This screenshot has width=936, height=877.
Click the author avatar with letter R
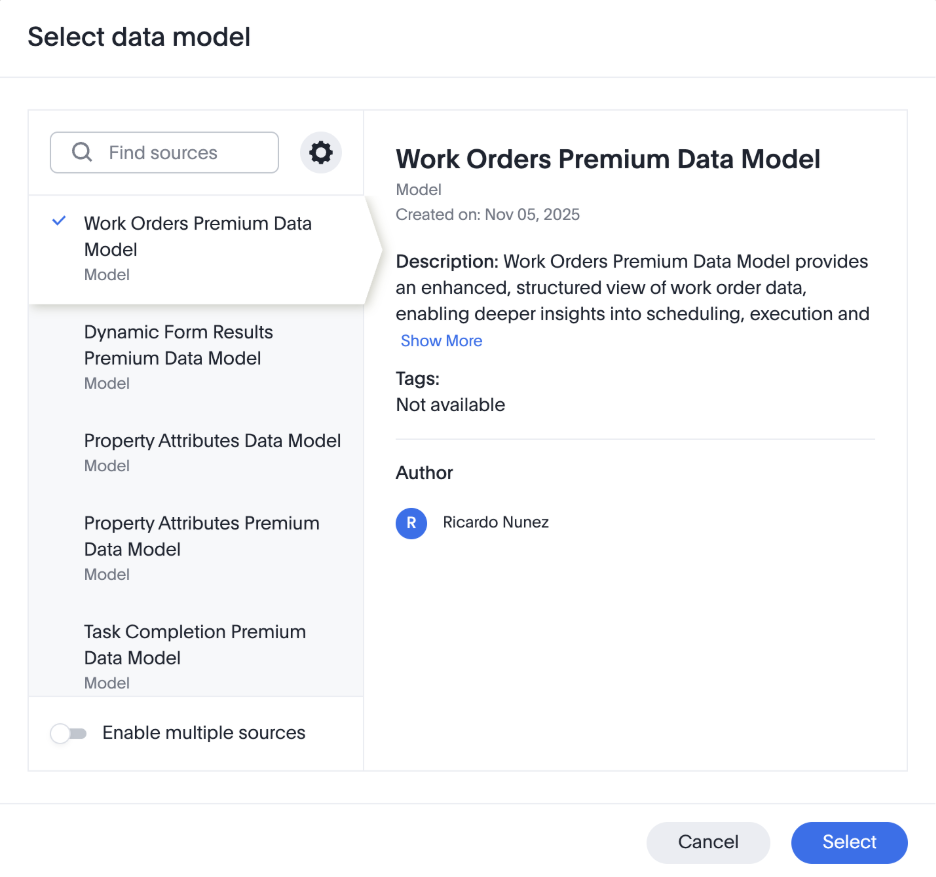coord(411,523)
